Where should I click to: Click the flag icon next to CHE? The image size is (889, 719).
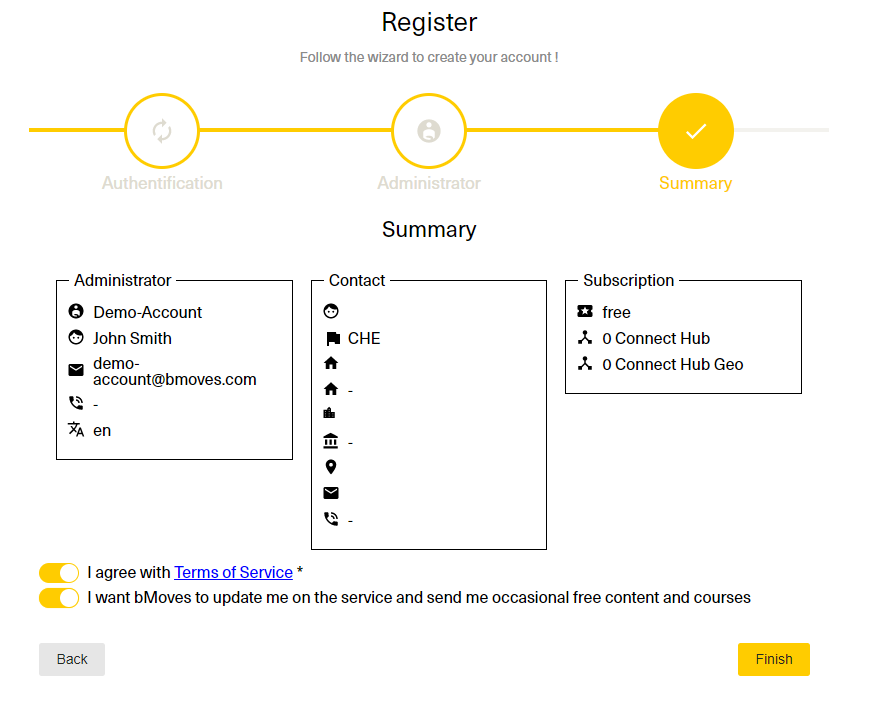tap(331, 339)
